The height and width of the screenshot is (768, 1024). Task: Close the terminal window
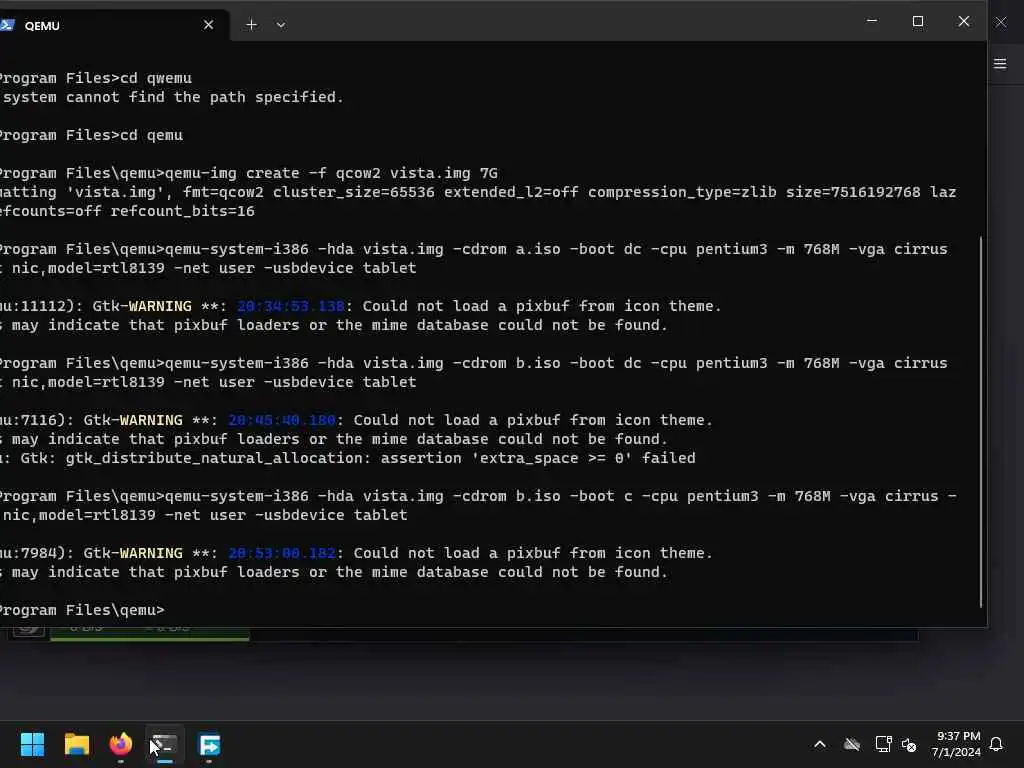tap(964, 22)
